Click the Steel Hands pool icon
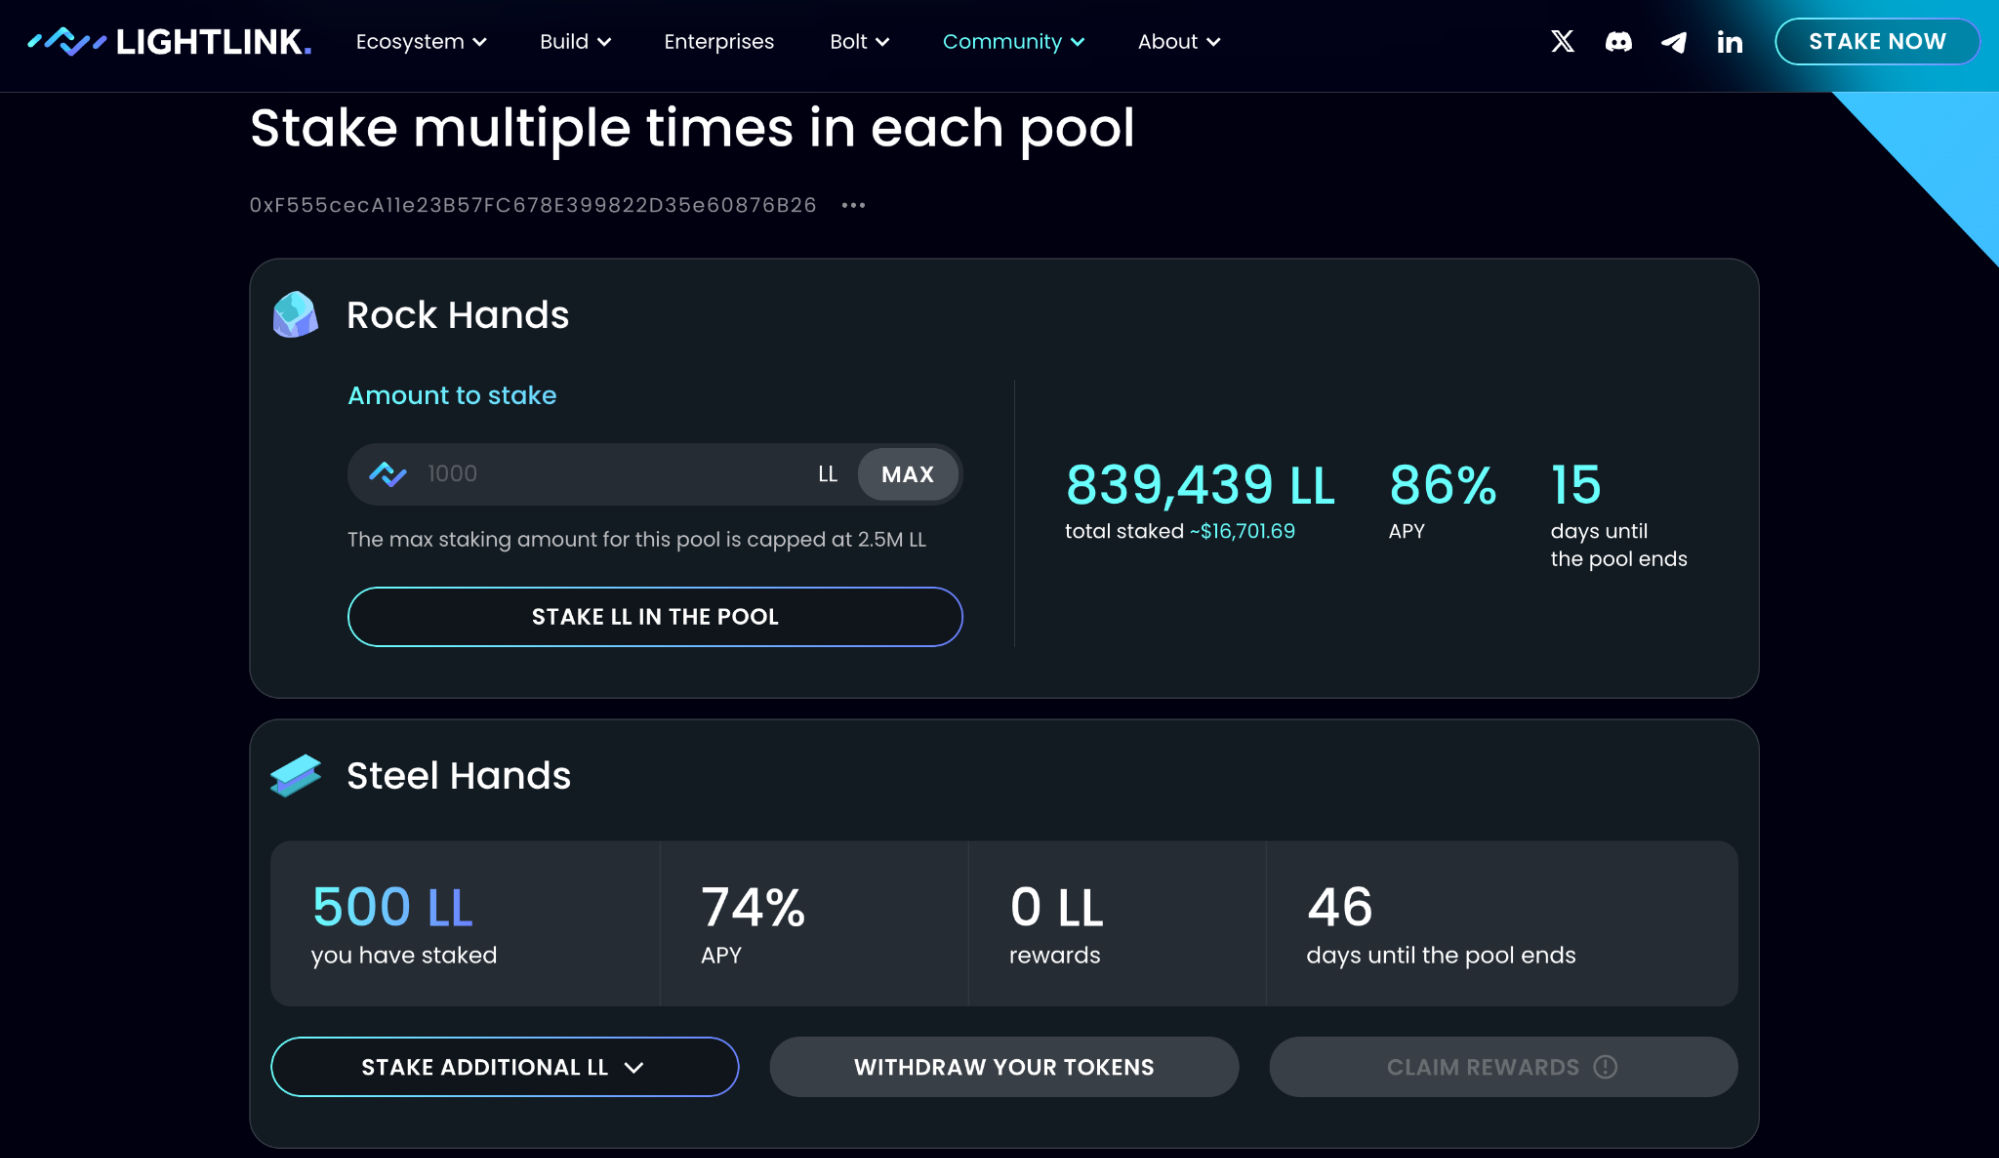This screenshot has height=1158, width=1999. pos(295,776)
